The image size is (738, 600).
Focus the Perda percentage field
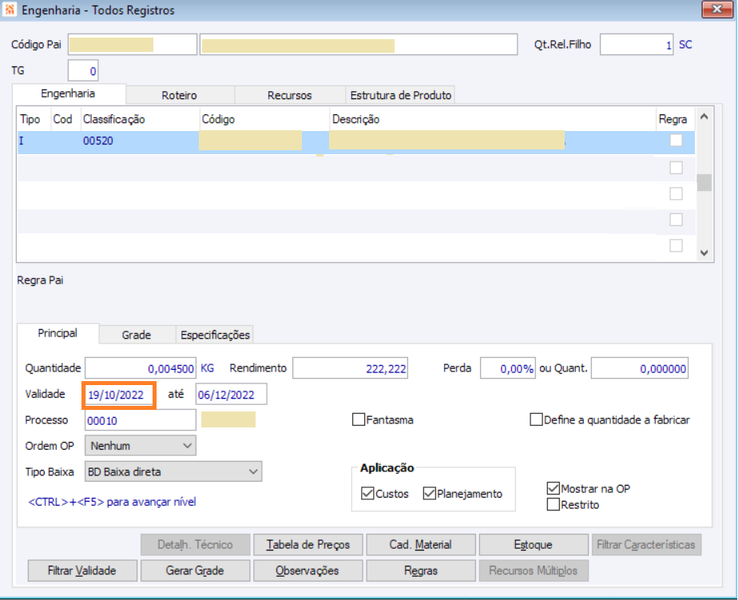point(508,368)
